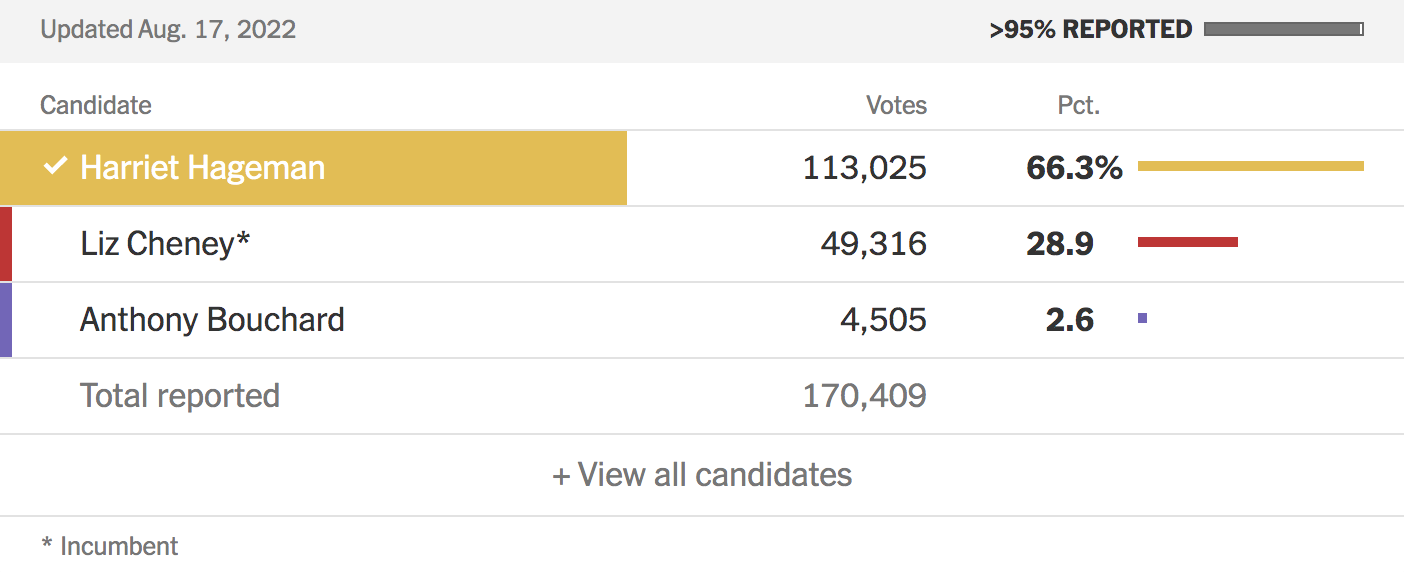Click Cheney's 28.9 percentage value

coord(1059,244)
